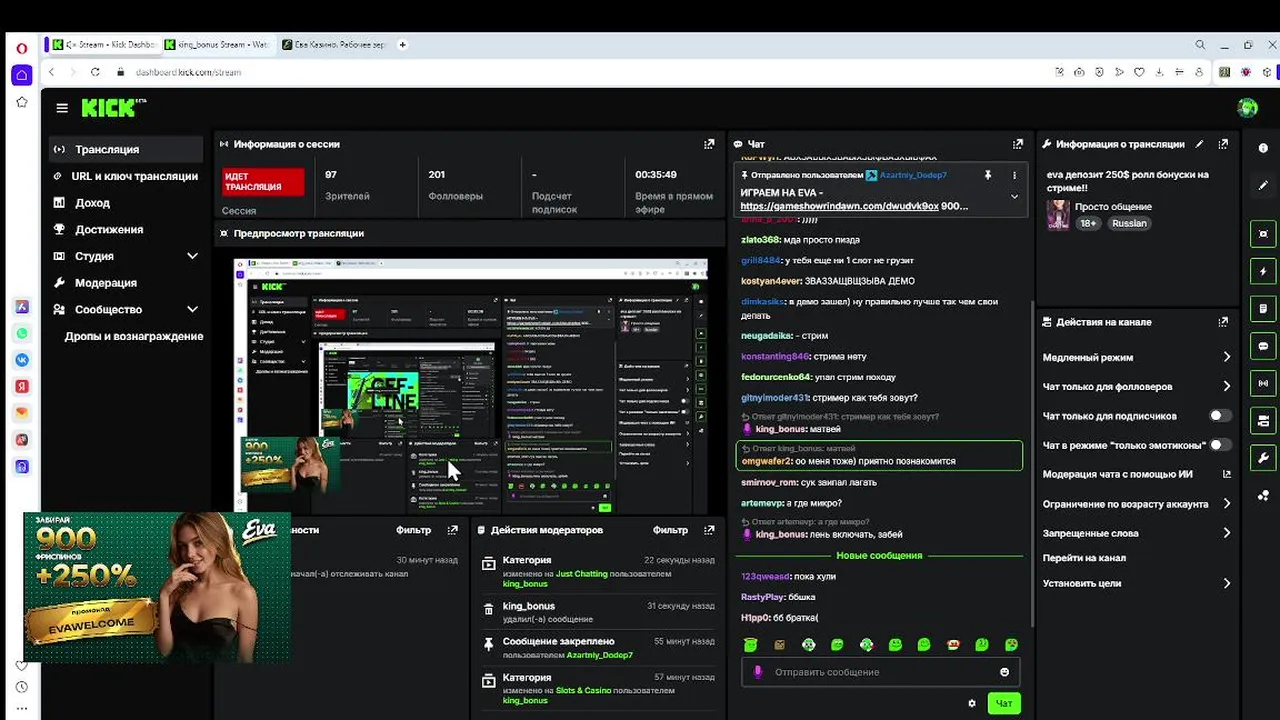Insert the first green emote above the message box
The width and height of the screenshot is (1280, 720).
750,645
